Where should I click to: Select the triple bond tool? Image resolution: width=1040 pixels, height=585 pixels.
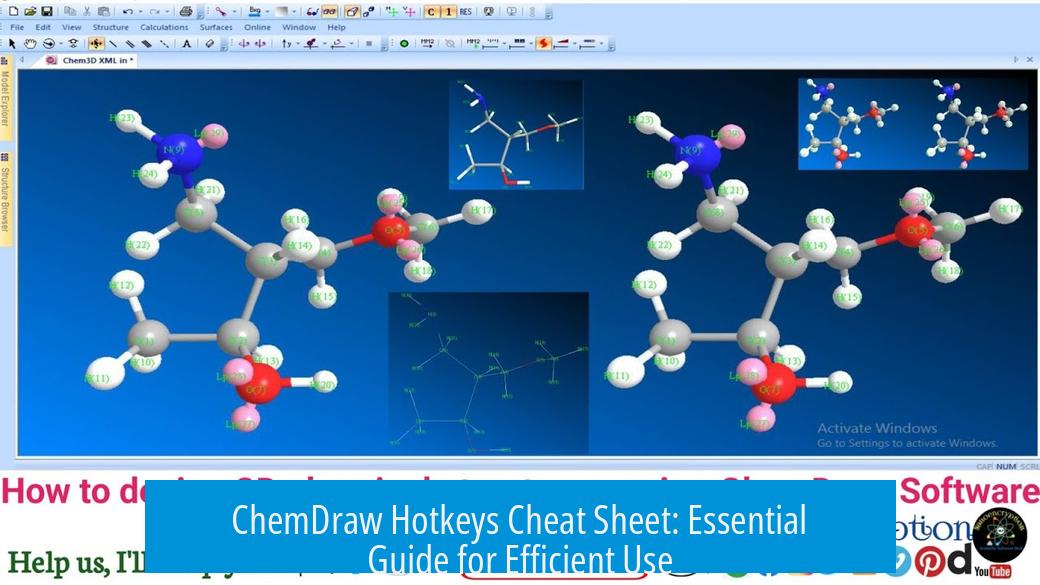tap(147, 43)
